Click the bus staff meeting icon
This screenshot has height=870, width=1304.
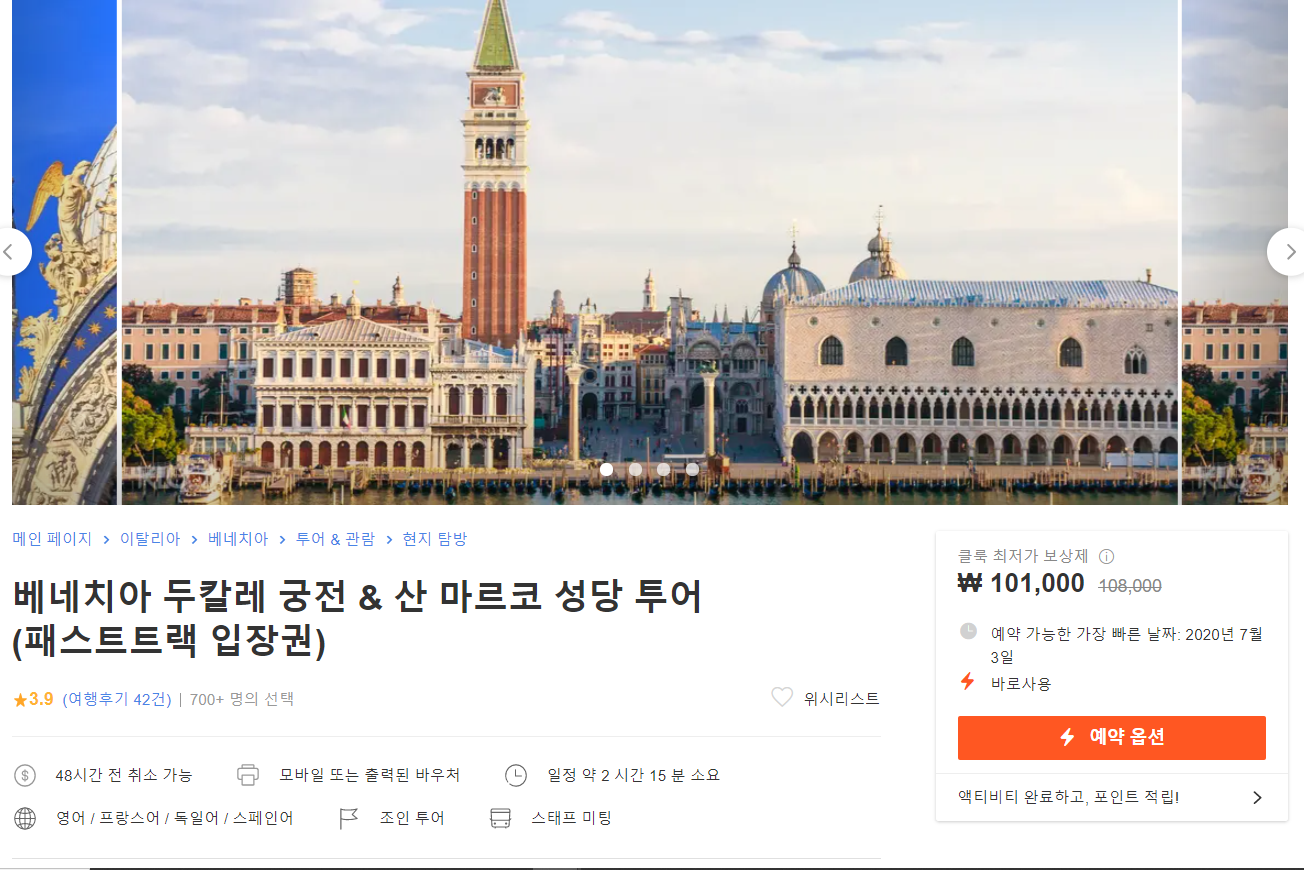point(500,818)
